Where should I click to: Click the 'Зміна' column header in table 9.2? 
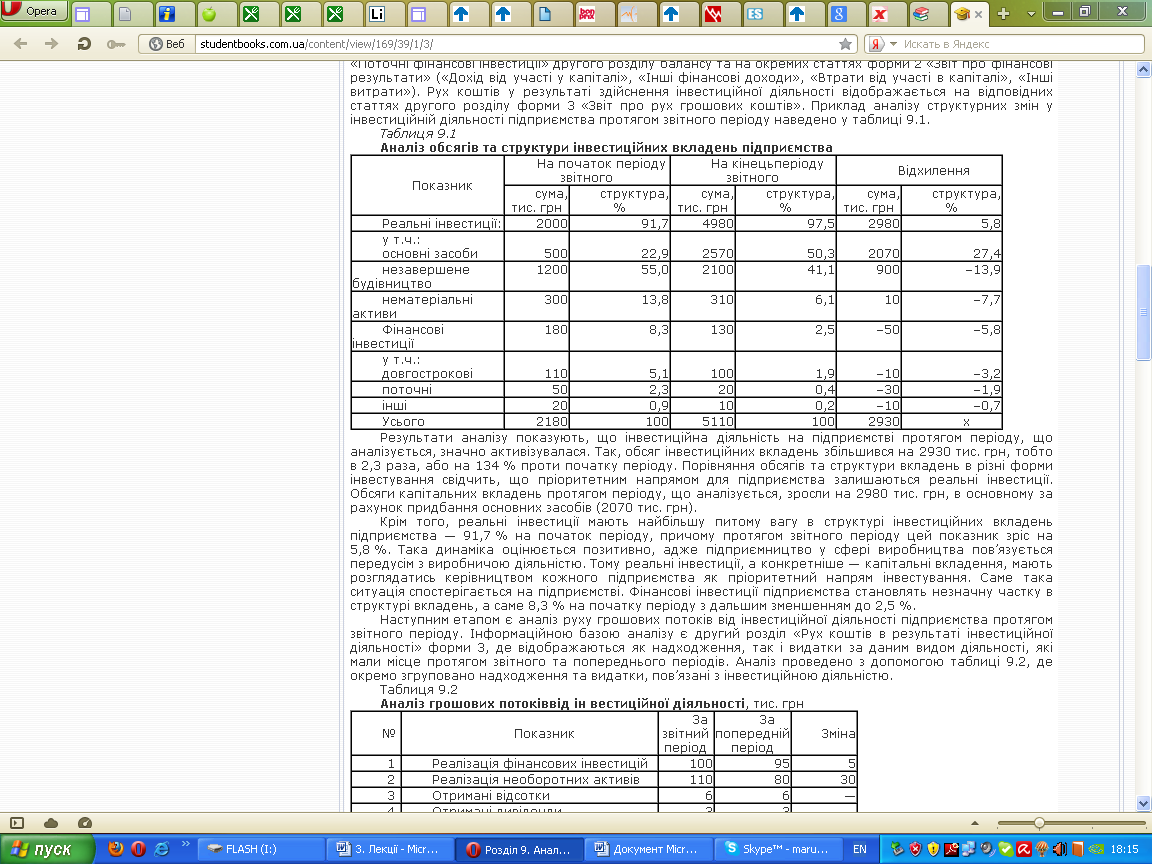point(838,733)
